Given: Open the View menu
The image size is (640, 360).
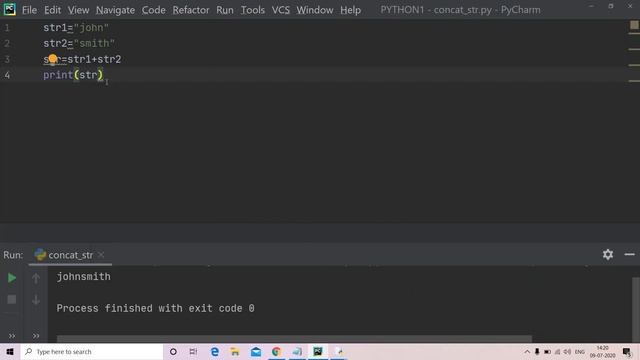Looking at the screenshot, I should click(x=78, y=10).
